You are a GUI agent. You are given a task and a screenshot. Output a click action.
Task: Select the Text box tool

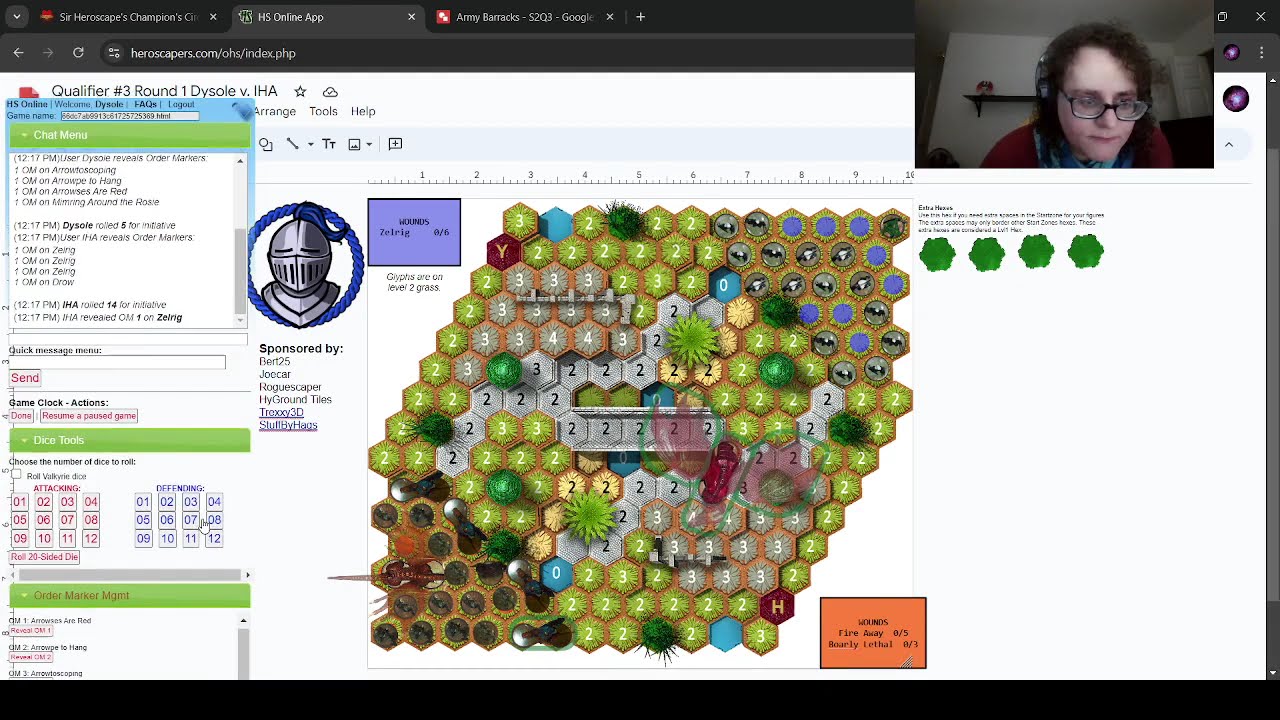point(329,144)
